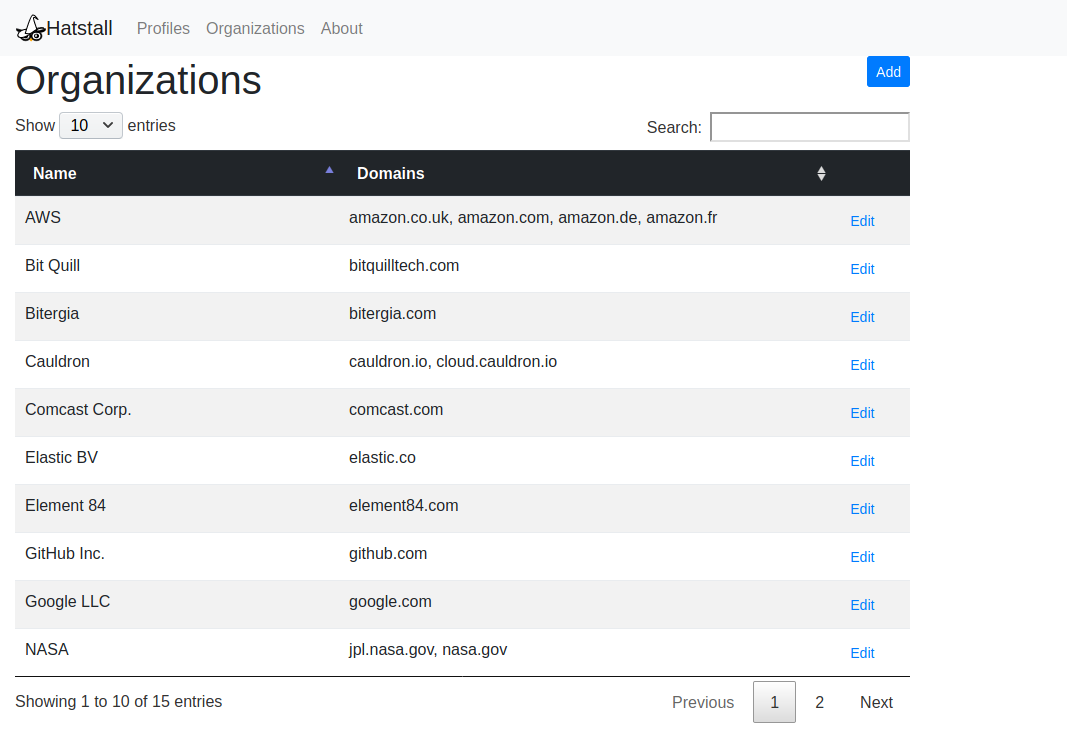Open the About nav item
Screen dimensions: 1067x744
coord(342,29)
